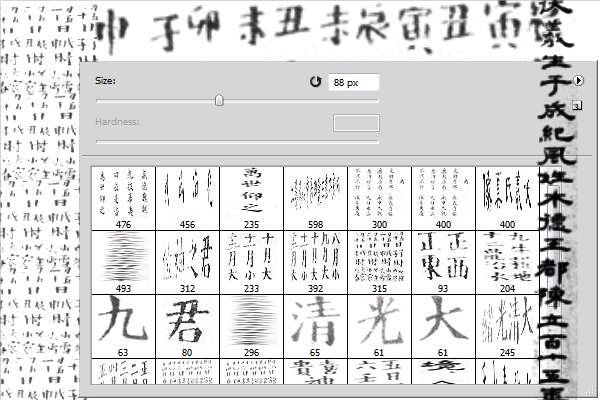600x400 pixels.
Task: Select the 204 brush preset
Action: pyautogui.click(x=507, y=262)
